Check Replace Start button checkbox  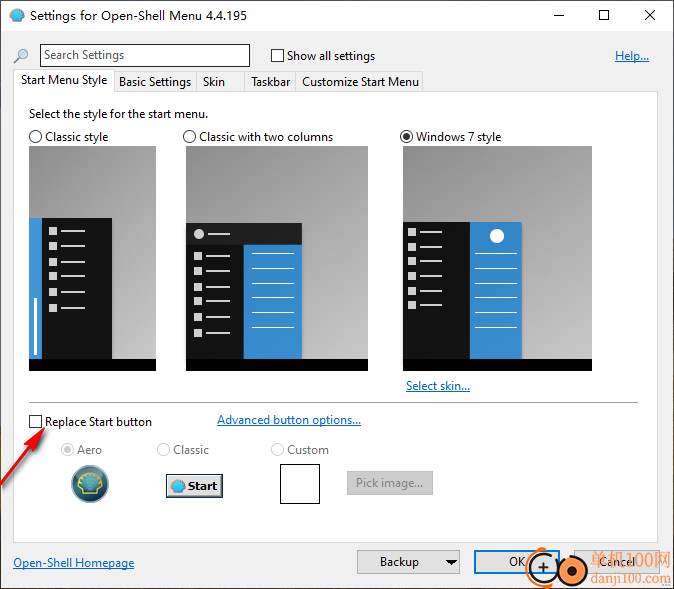[x=35, y=421]
